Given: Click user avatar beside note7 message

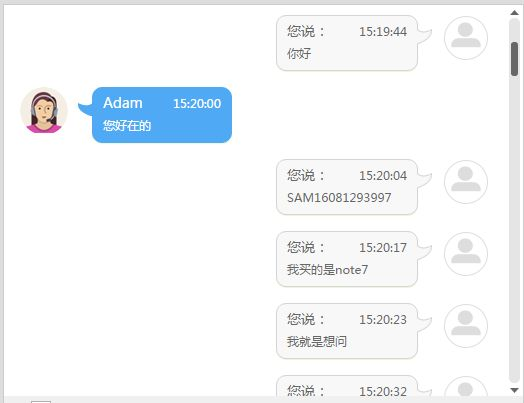Looking at the screenshot, I should pos(466,254).
